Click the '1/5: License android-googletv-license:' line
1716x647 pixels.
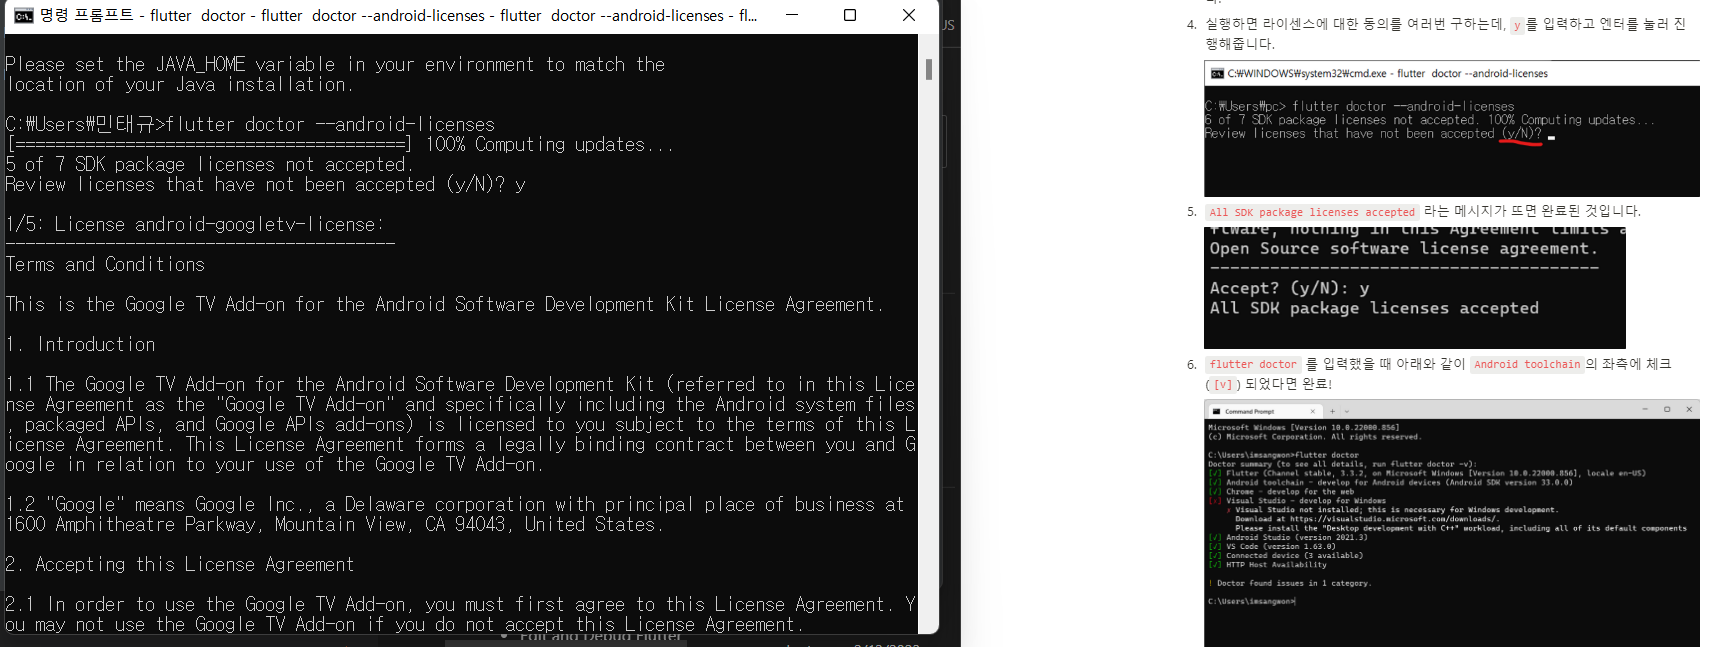(195, 224)
